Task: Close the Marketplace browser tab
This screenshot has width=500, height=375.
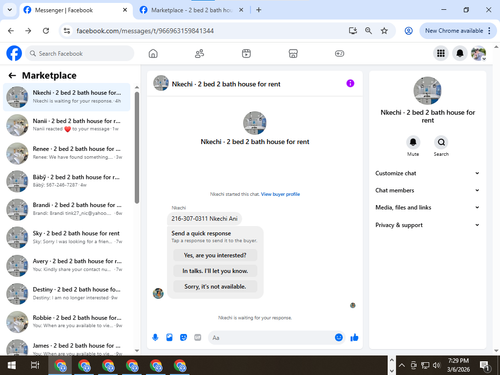Action: pos(241,10)
